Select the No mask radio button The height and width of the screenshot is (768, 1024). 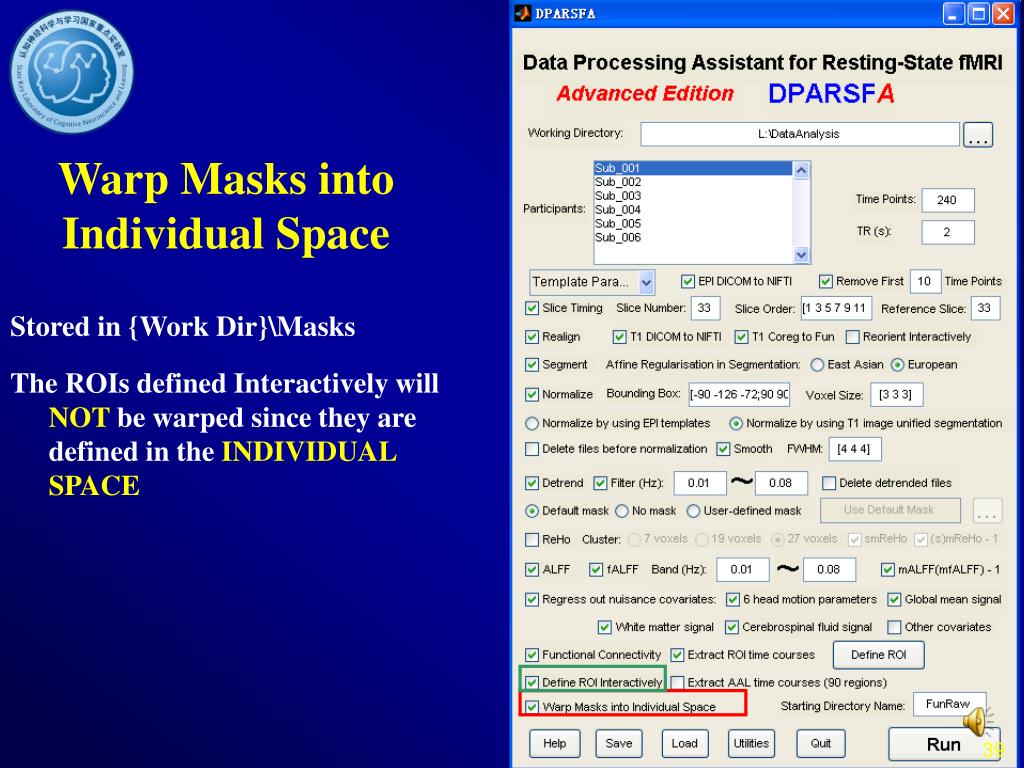pos(622,511)
